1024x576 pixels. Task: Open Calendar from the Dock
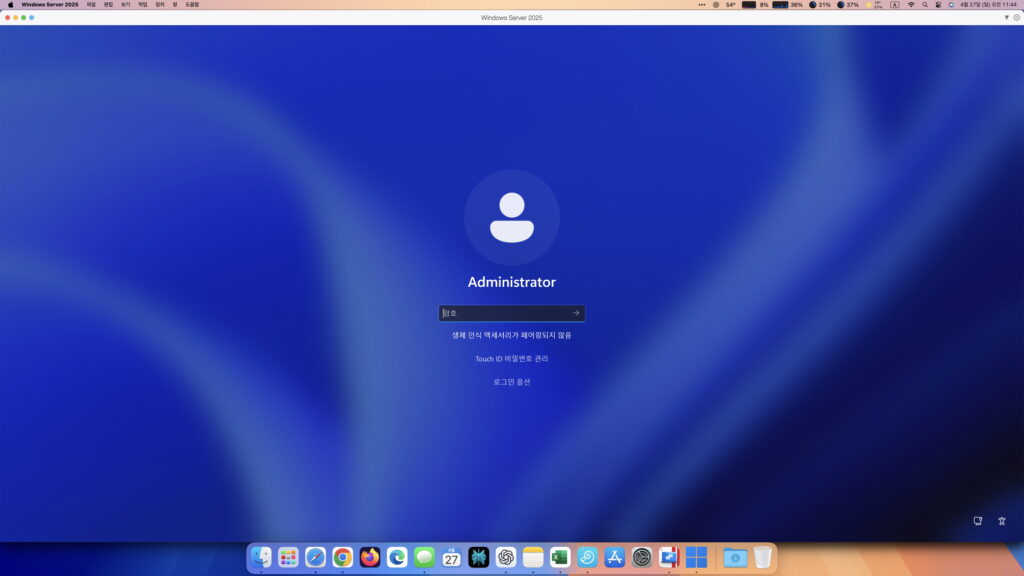451,557
